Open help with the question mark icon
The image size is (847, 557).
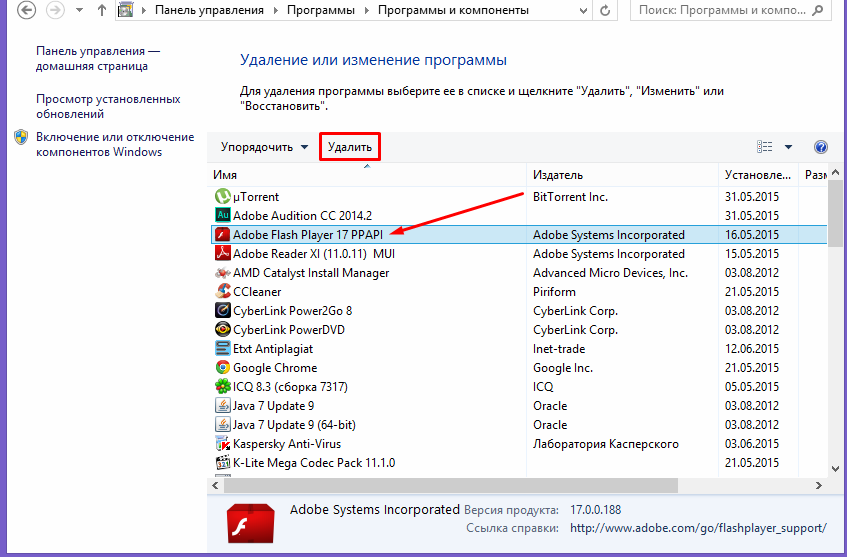(x=821, y=147)
